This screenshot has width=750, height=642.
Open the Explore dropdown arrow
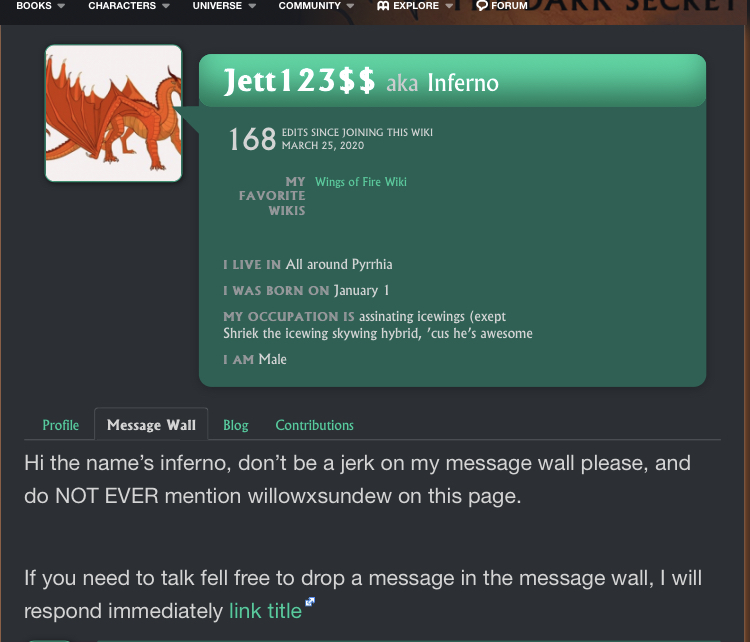pos(449,6)
